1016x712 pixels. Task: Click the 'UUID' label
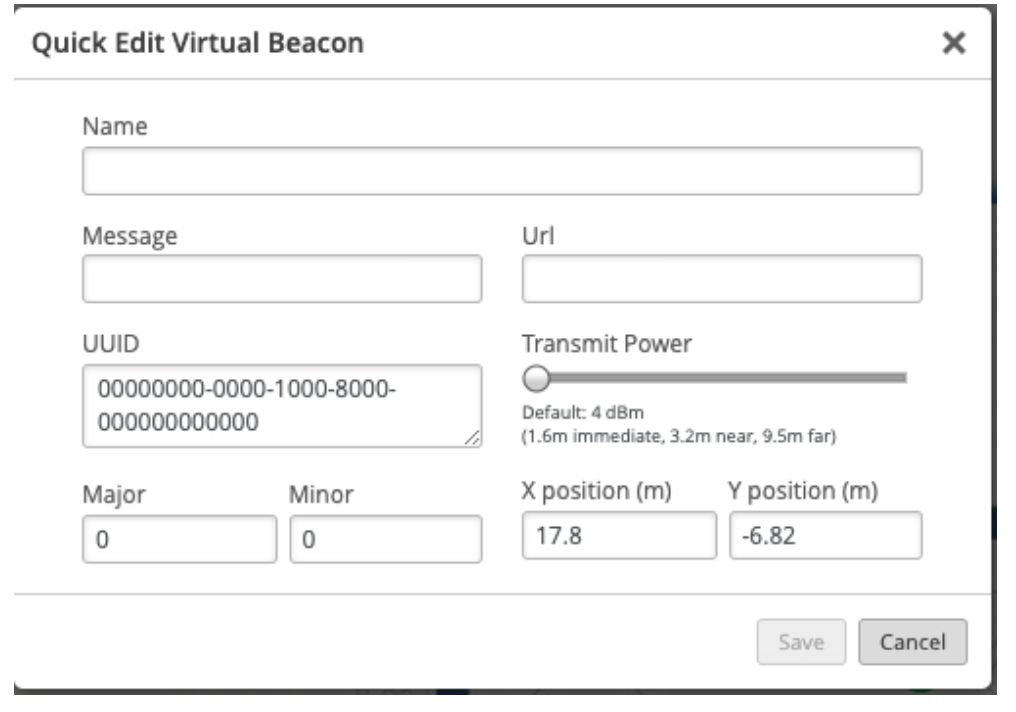[111, 344]
